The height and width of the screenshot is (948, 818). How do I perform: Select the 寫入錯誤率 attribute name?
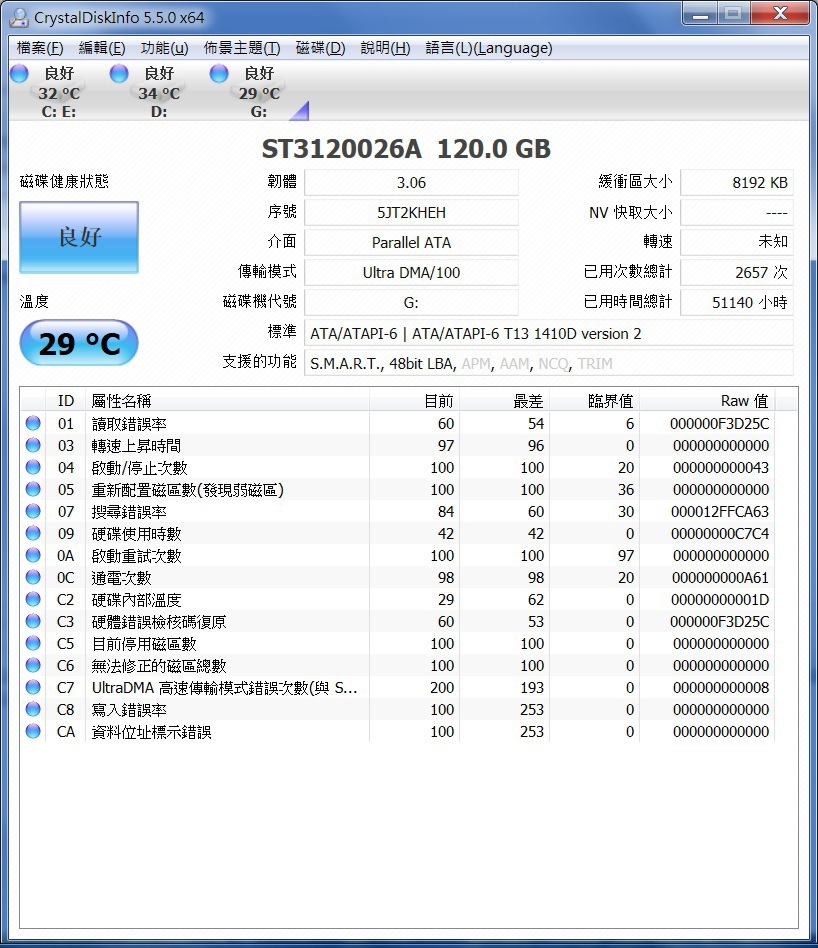[129, 710]
